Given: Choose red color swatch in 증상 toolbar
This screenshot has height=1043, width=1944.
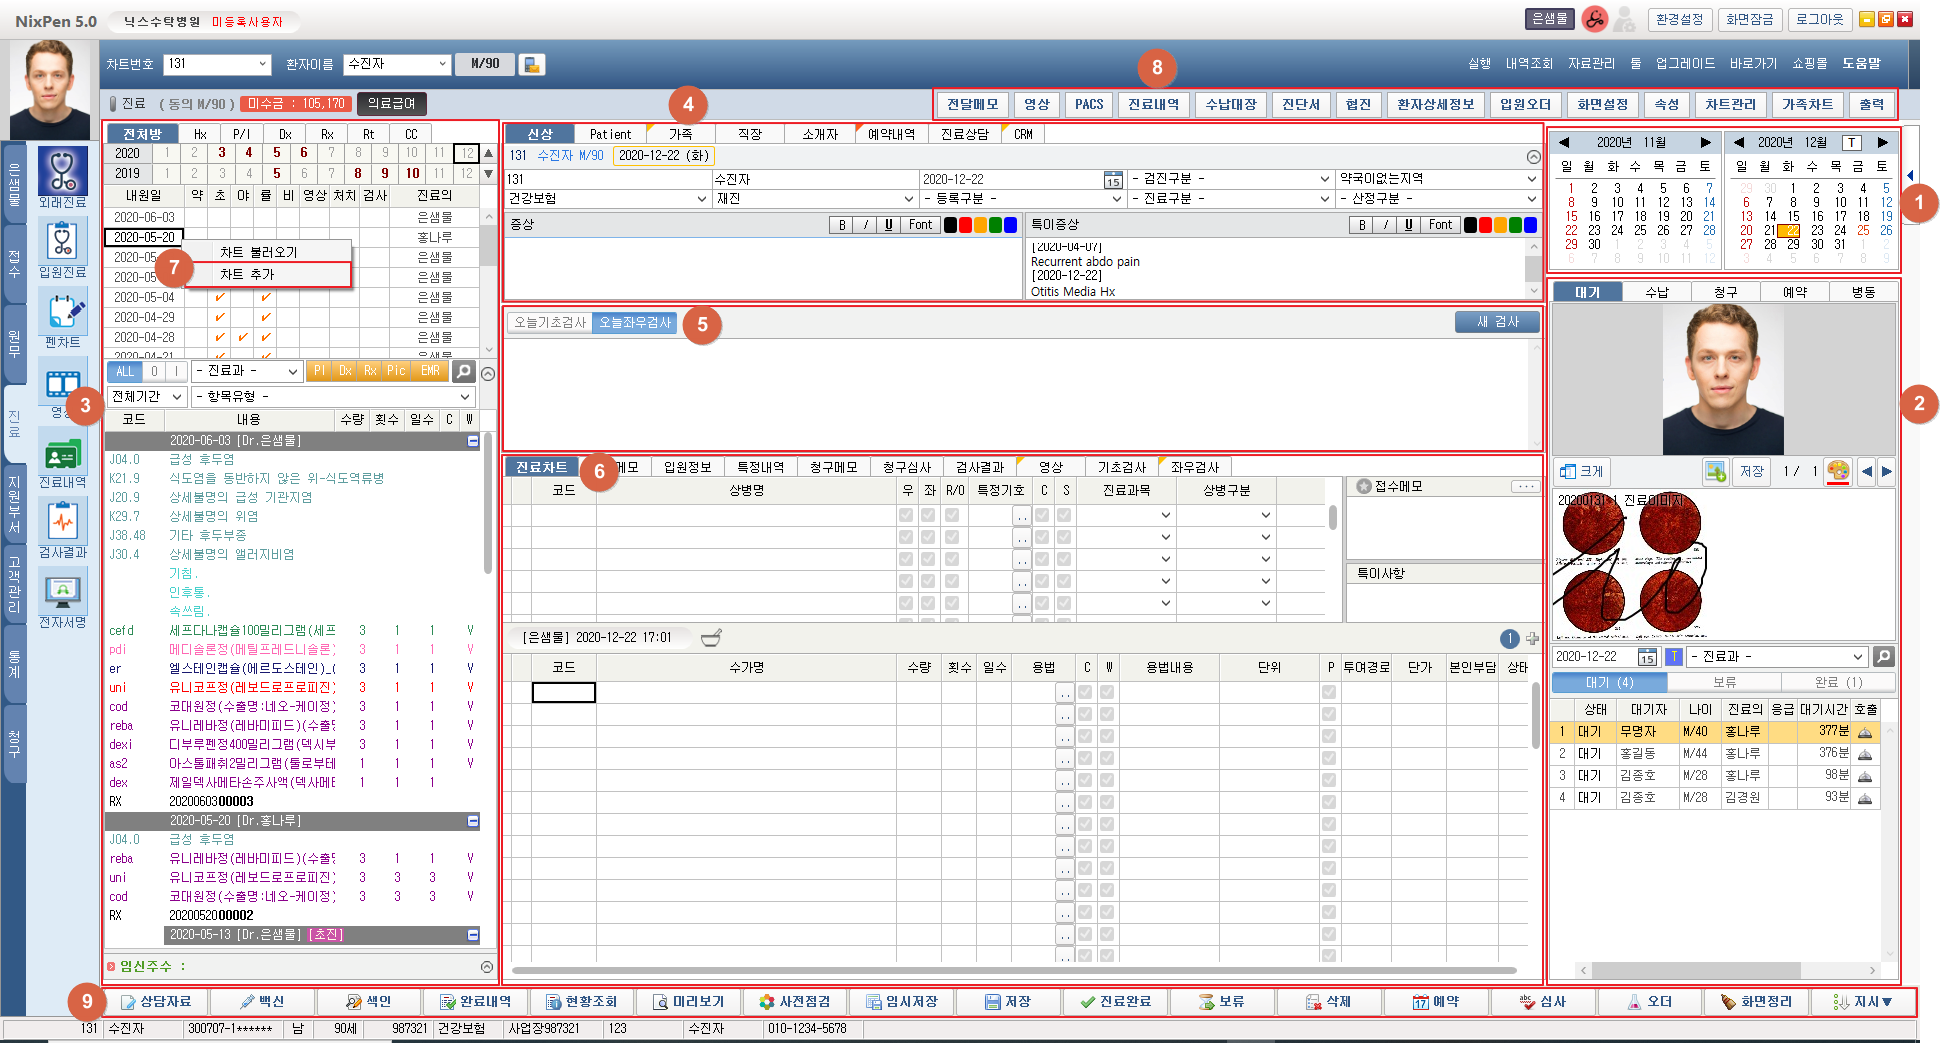Looking at the screenshot, I should (965, 225).
